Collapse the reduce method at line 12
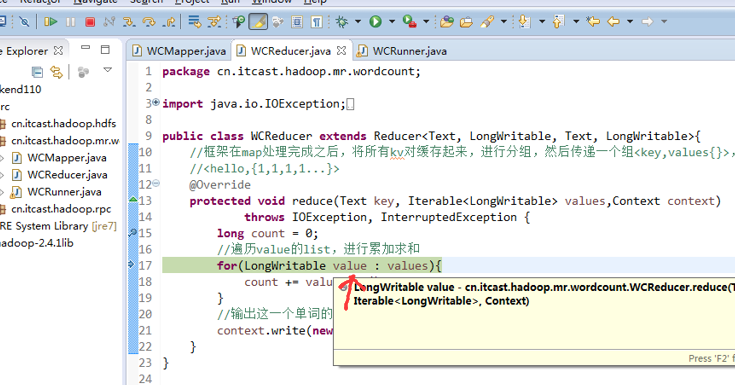The image size is (735, 385). 156,183
